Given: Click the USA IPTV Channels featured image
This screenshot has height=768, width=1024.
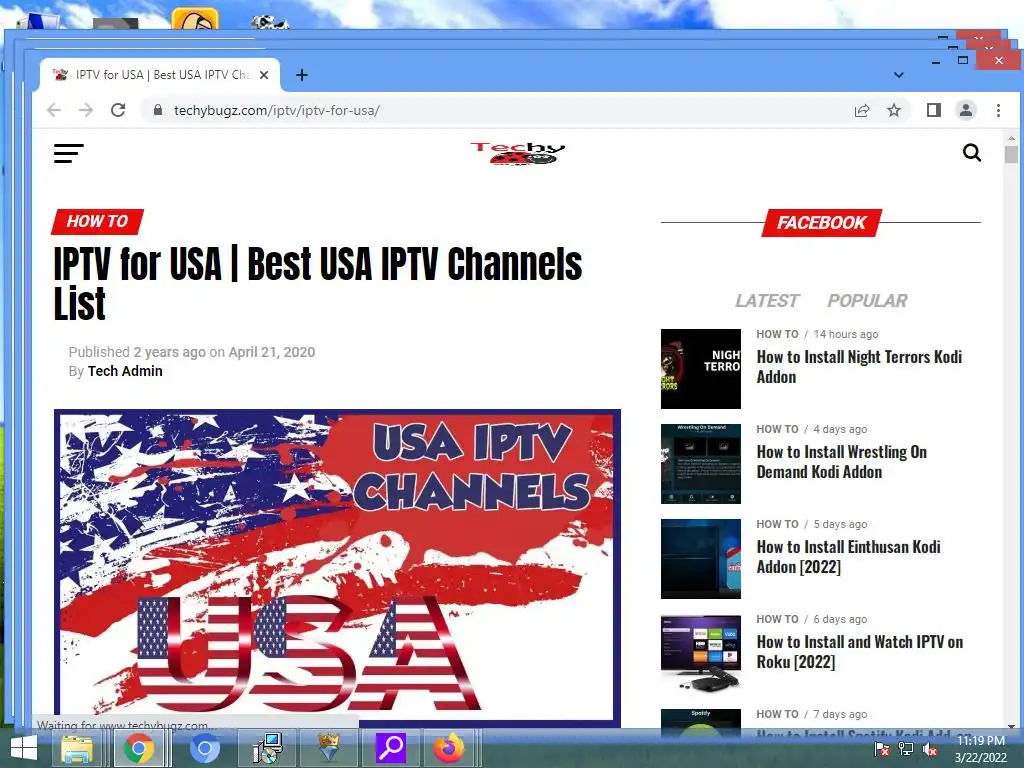Looking at the screenshot, I should (337, 566).
